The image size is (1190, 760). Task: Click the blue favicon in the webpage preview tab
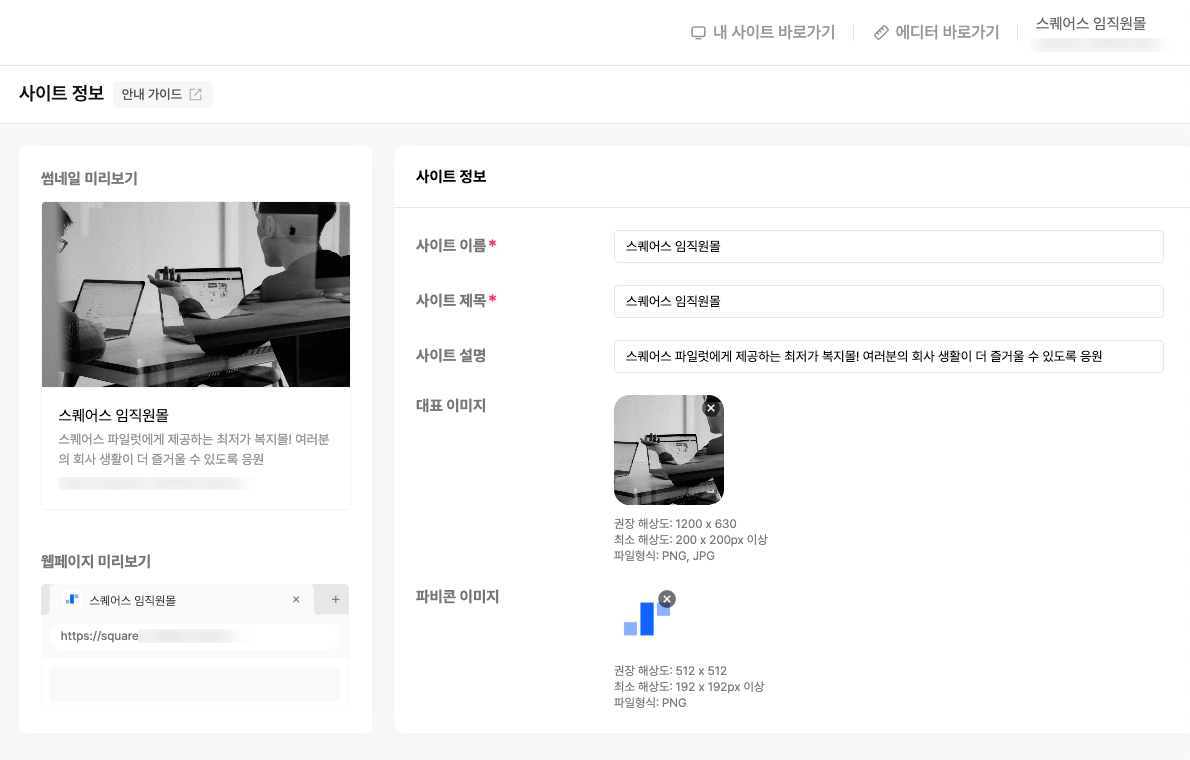pos(71,600)
